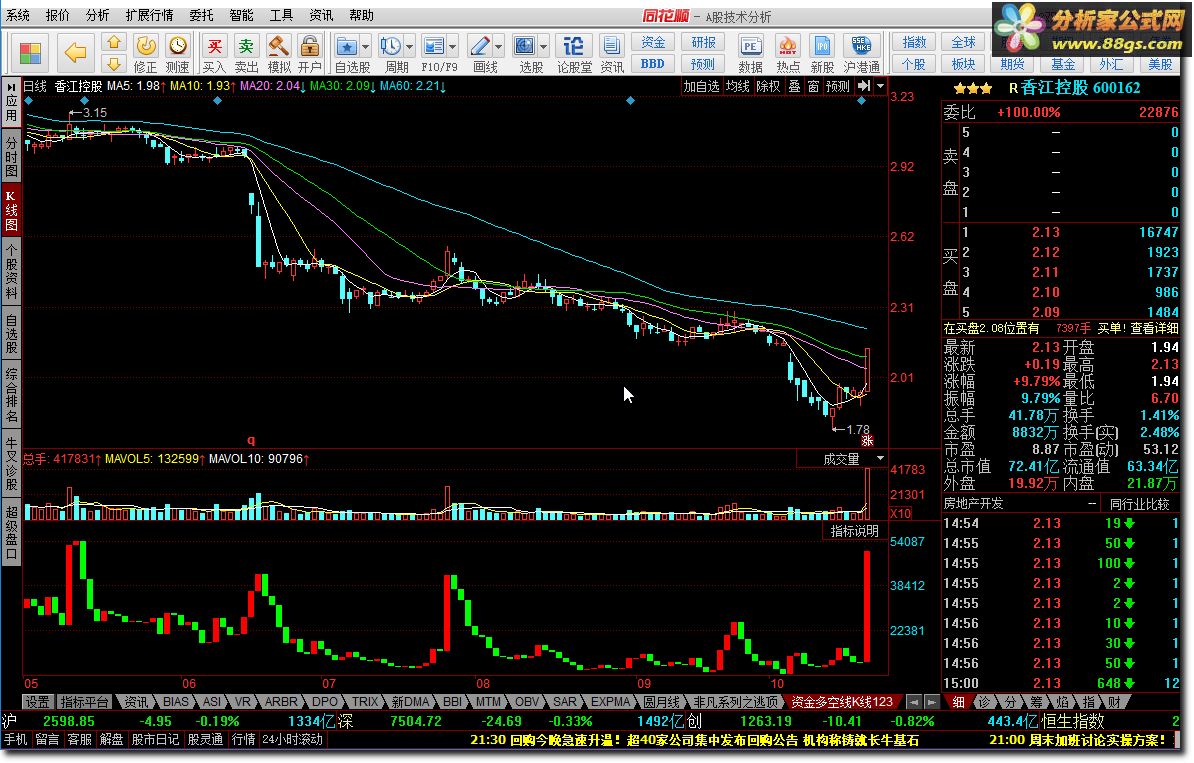Expand the 画线 dropdown arrow

(x=499, y=46)
